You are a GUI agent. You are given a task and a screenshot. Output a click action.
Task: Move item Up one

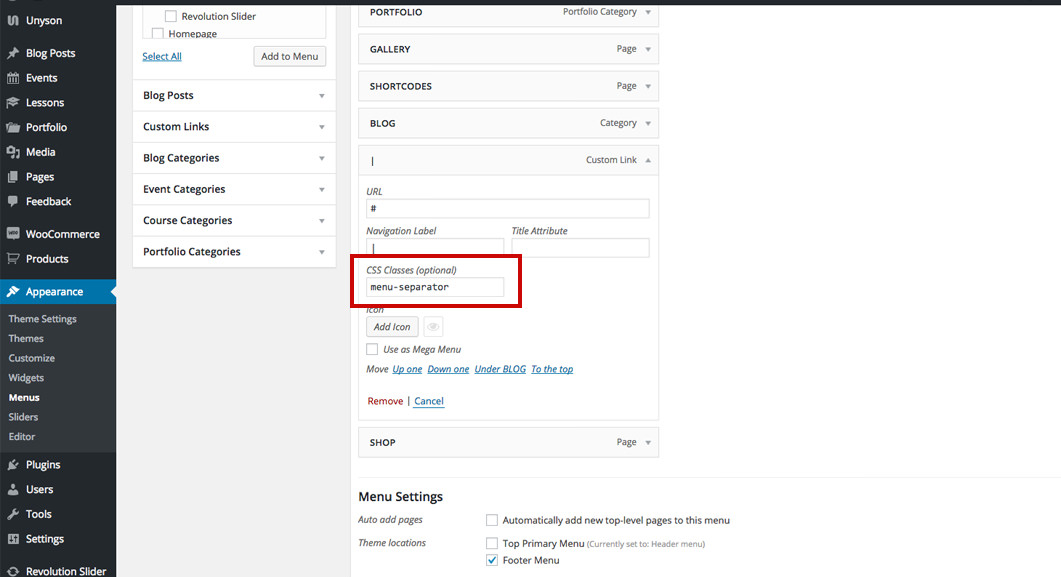[407, 369]
